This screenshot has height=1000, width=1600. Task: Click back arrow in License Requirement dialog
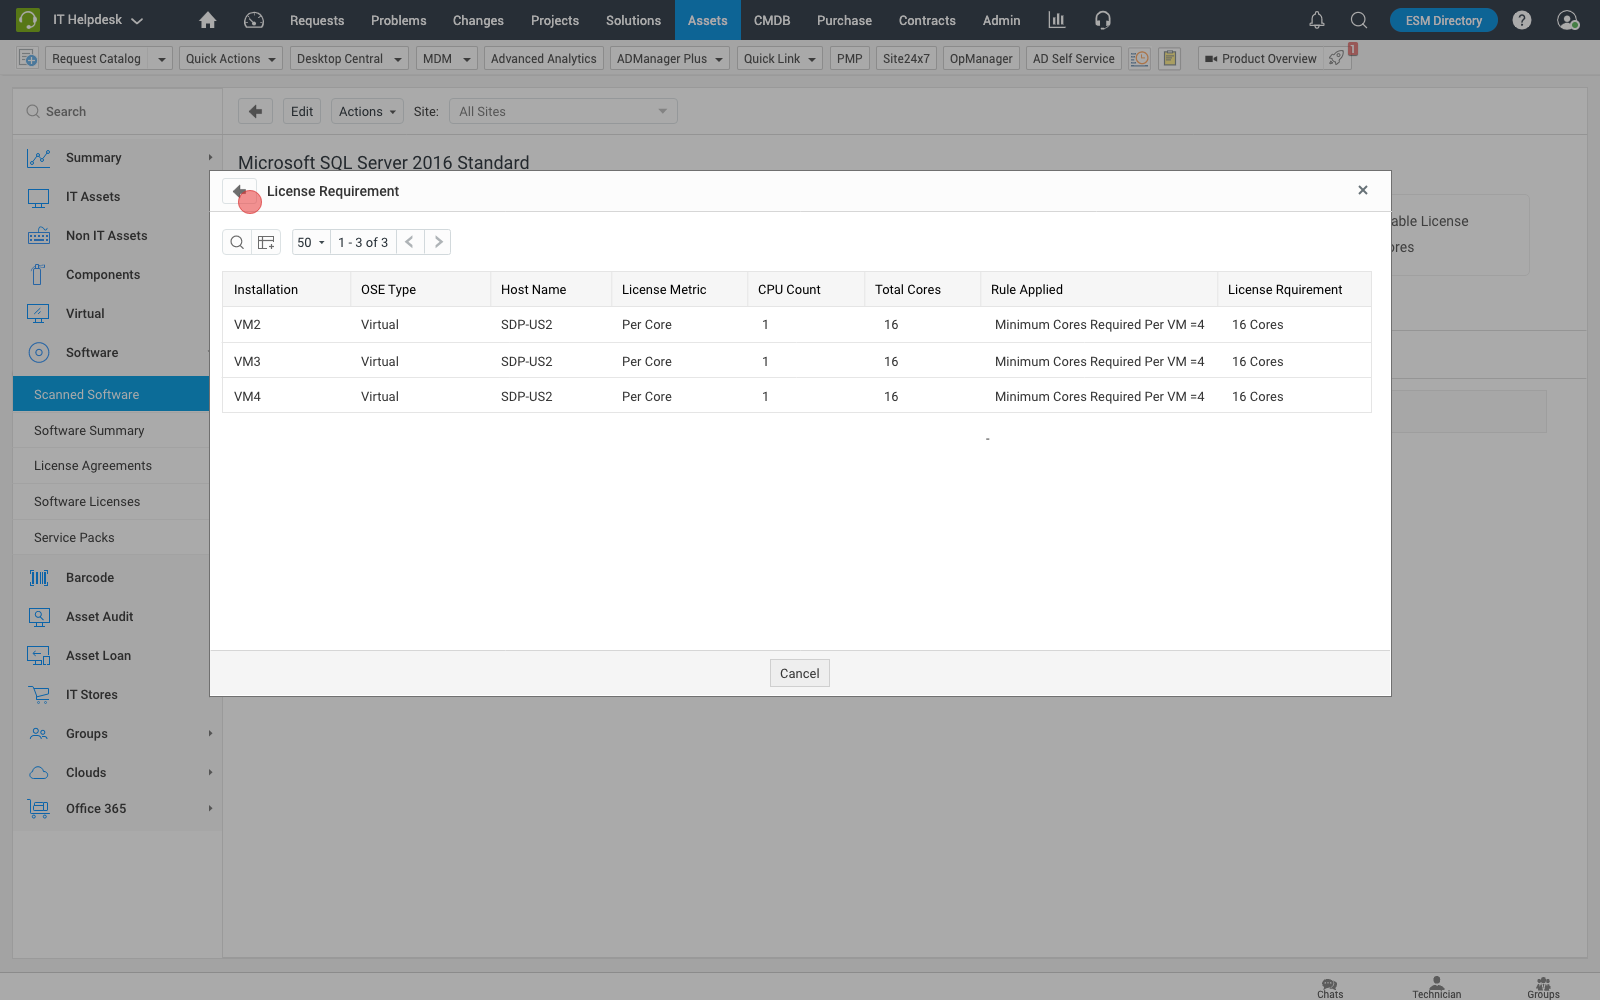tap(239, 191)
